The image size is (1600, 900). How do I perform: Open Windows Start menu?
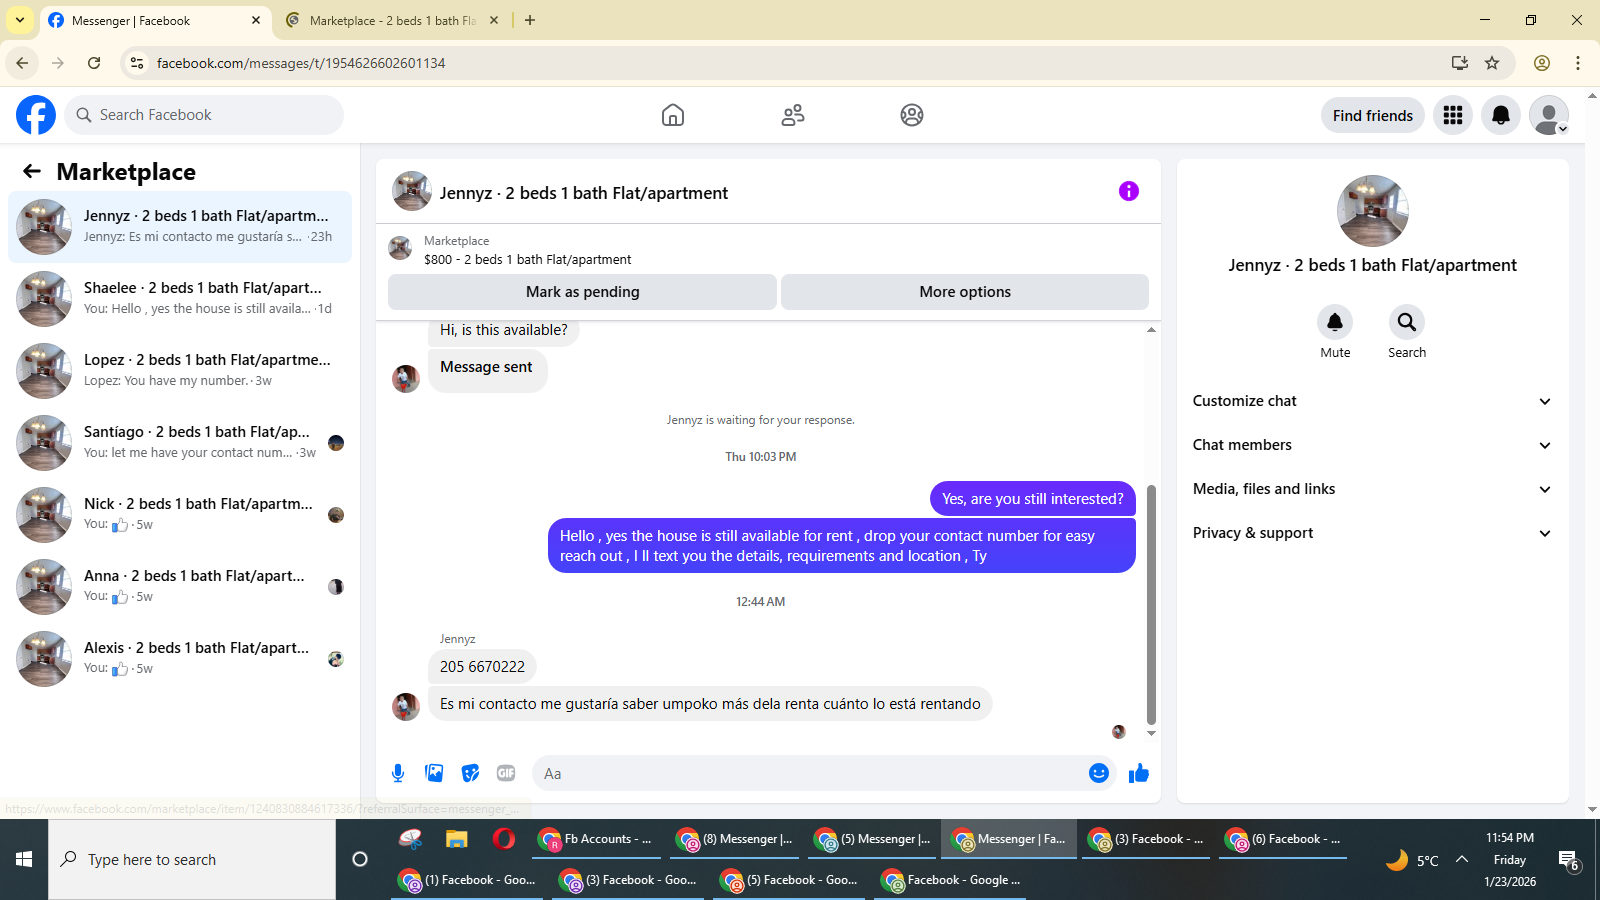(x=24, y=859)
